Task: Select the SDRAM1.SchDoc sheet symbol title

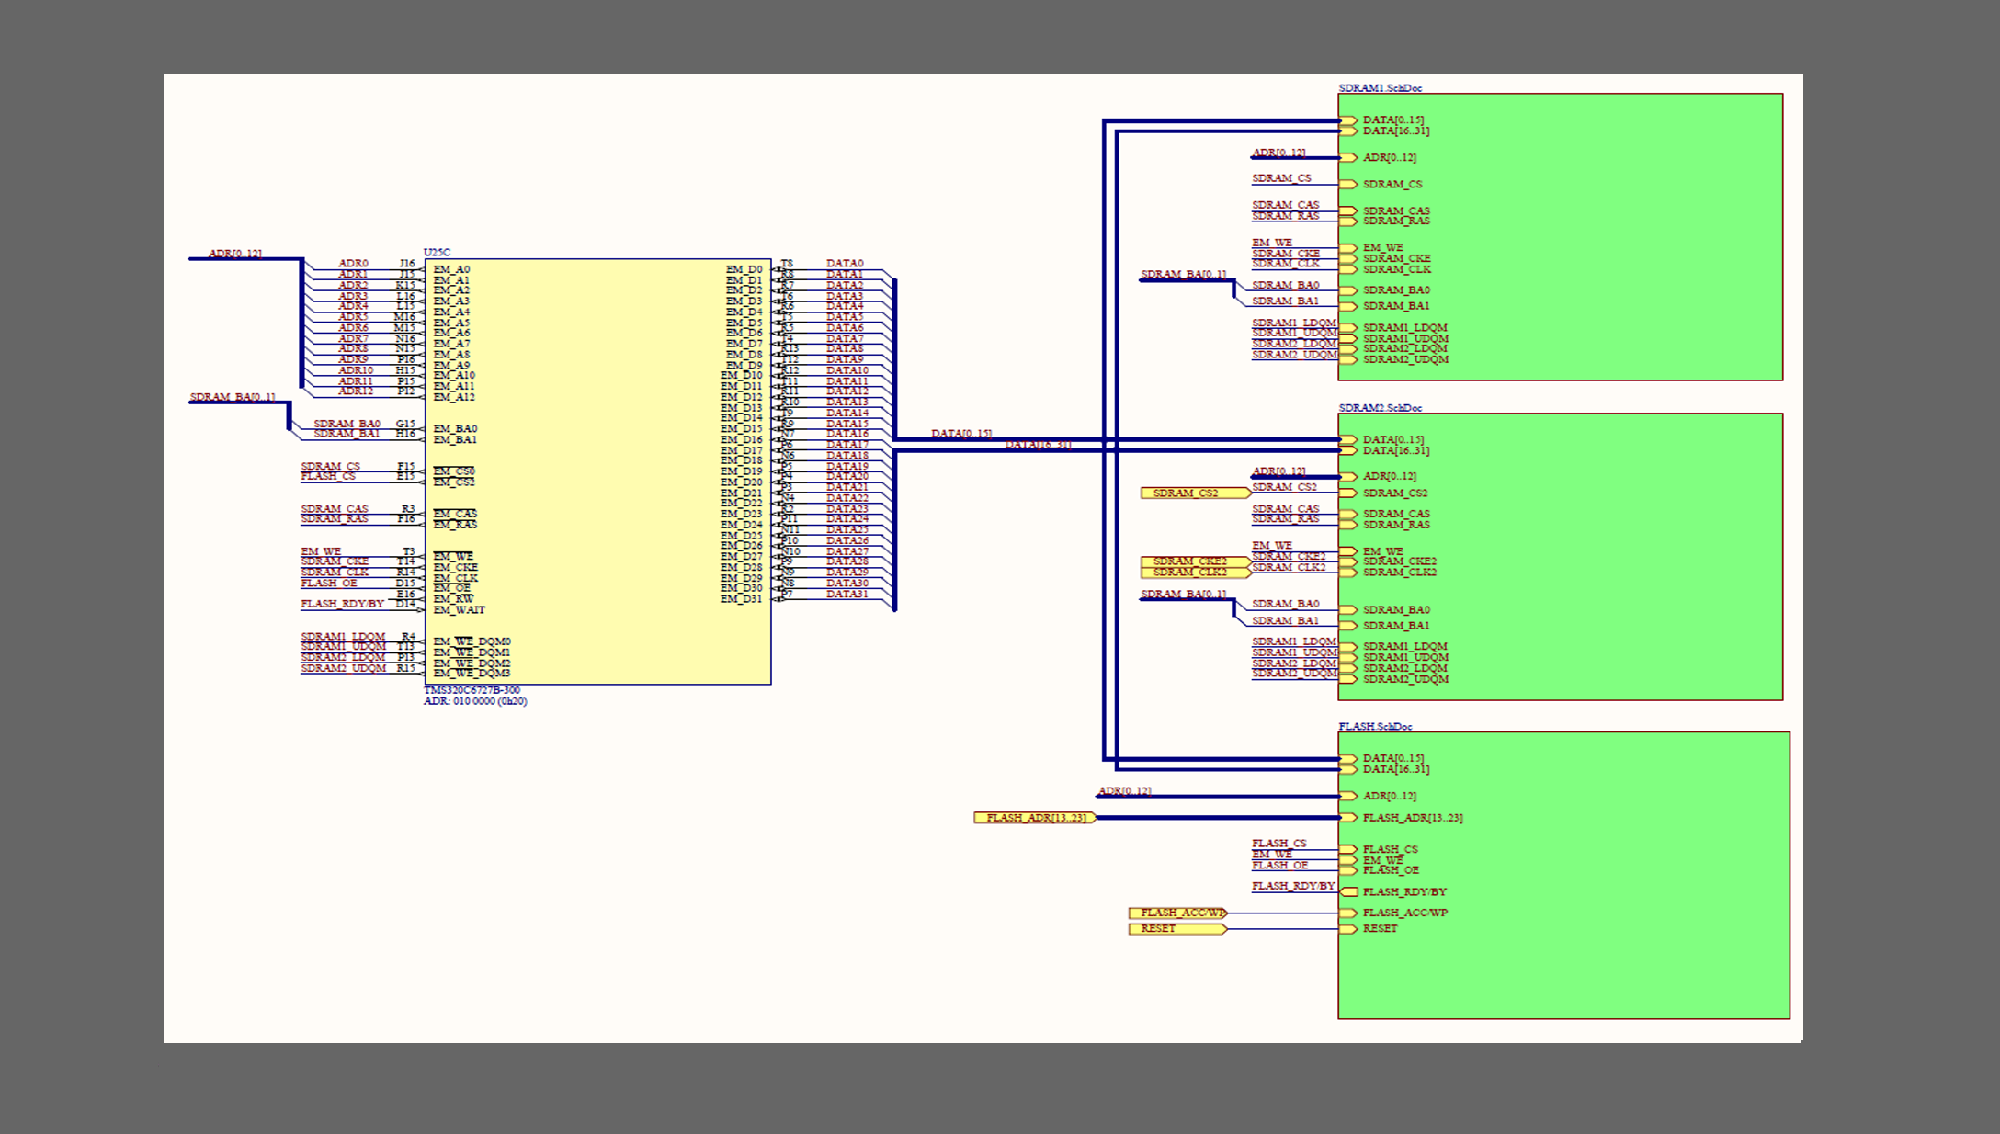Action: (1380, 88)
